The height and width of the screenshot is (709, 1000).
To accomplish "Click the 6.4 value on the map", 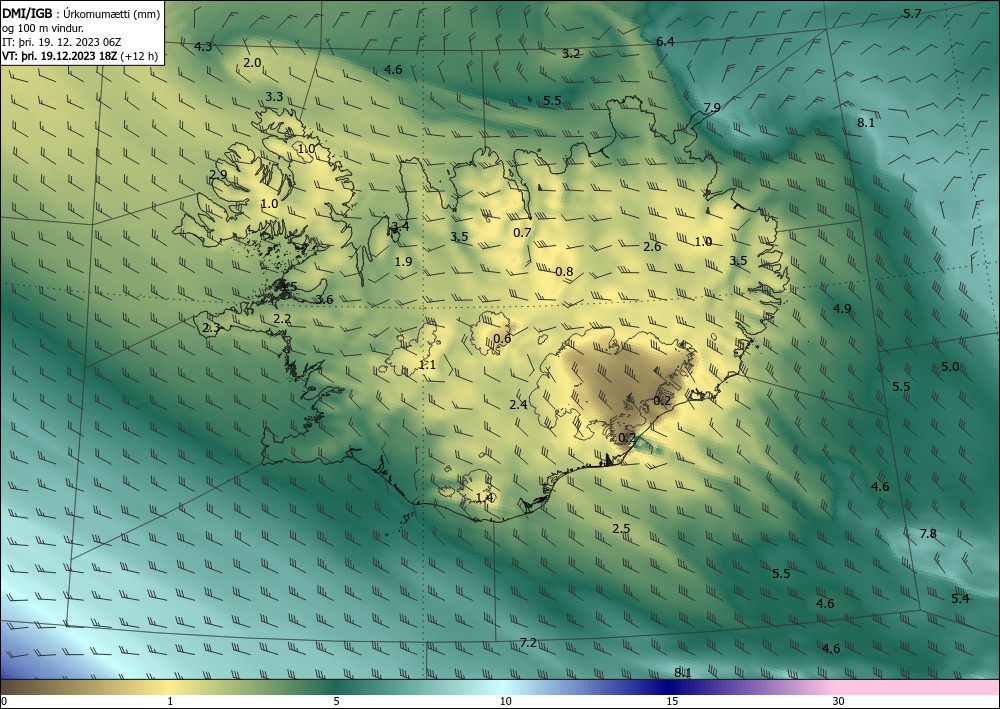I will pyautogui.click(x=665, y=41).
